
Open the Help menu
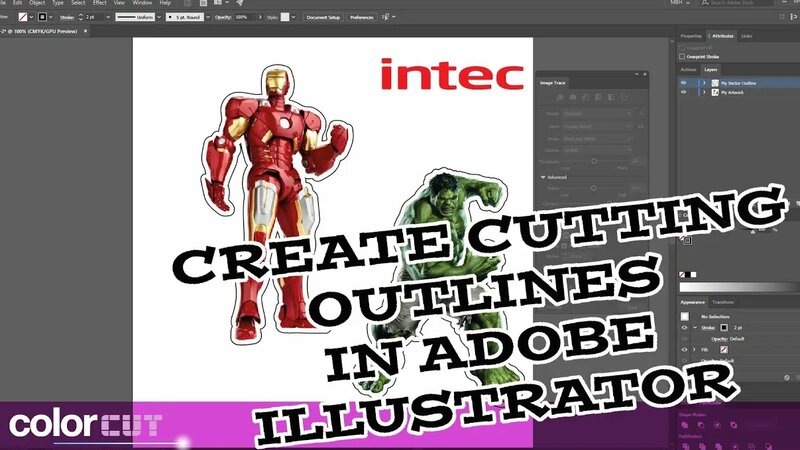[x=165, y=3]
